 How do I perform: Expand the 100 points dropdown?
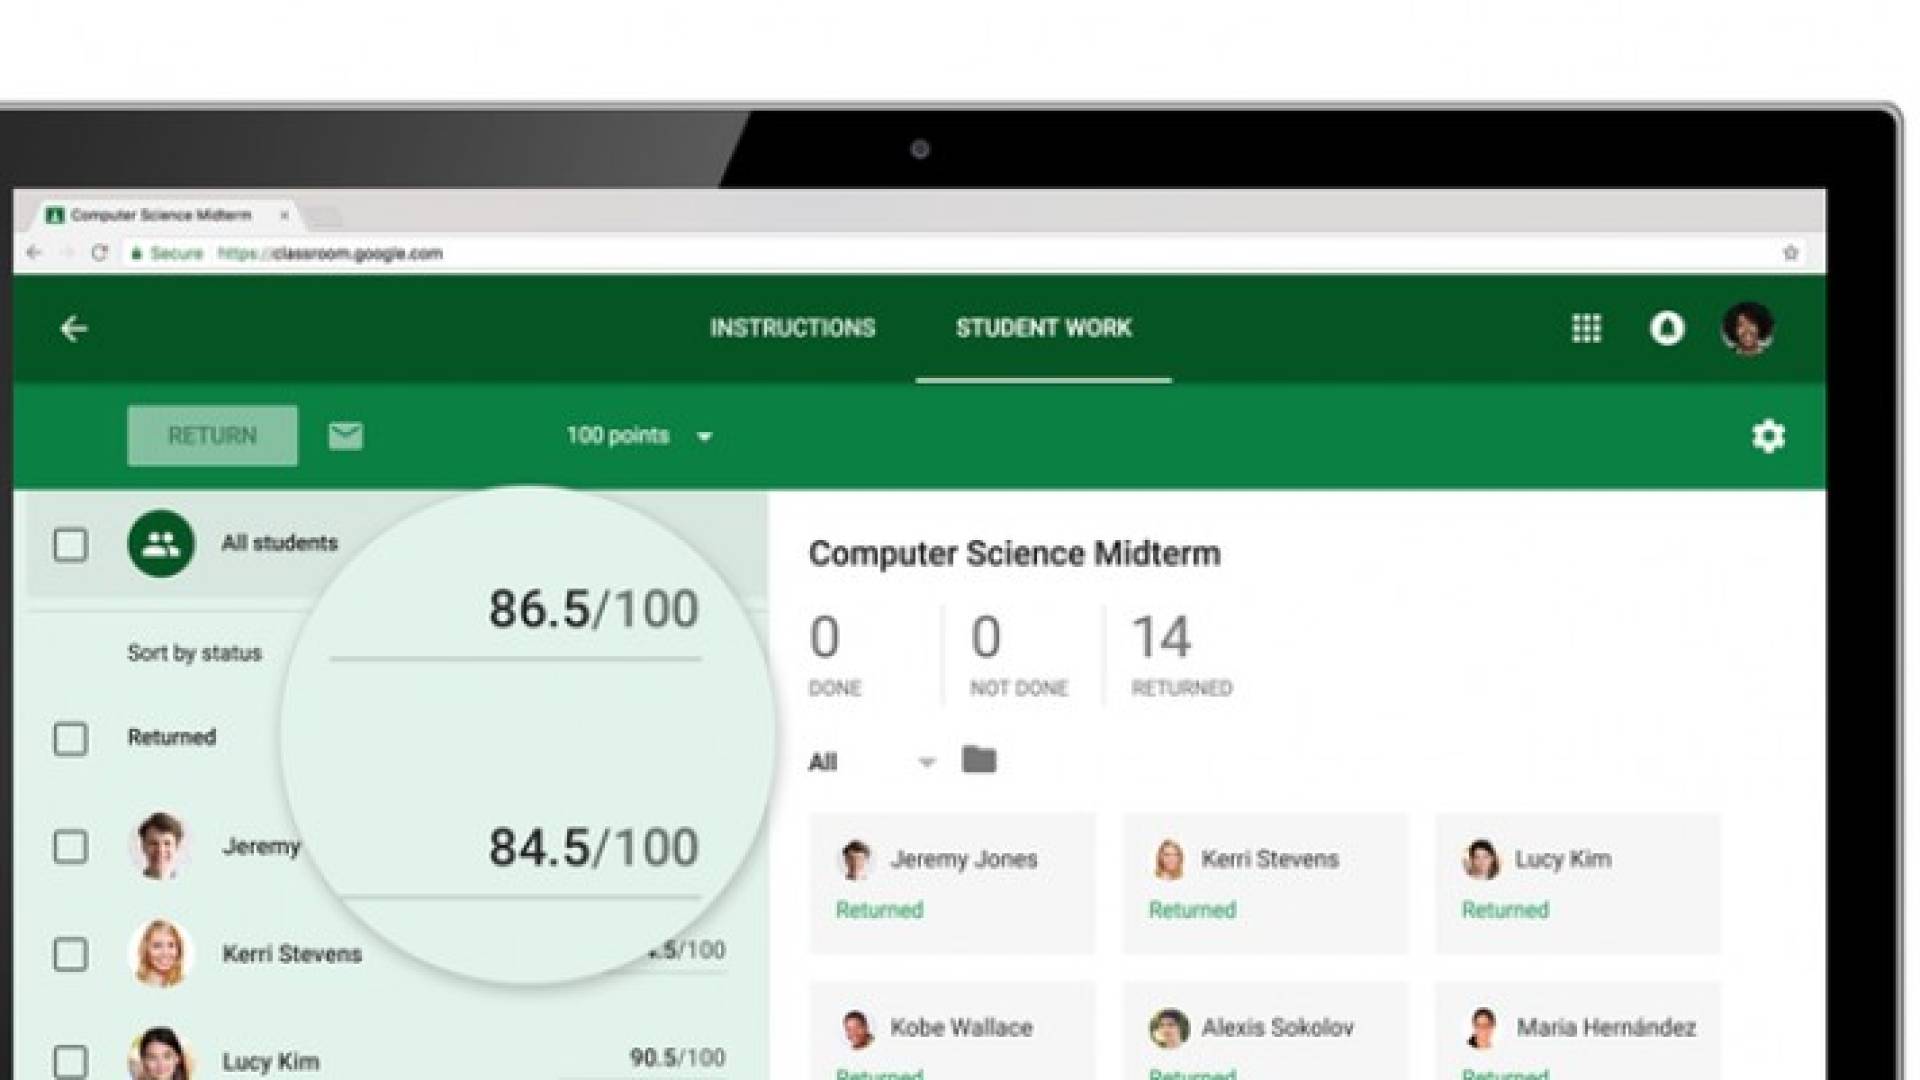click(x=640, y=436)
